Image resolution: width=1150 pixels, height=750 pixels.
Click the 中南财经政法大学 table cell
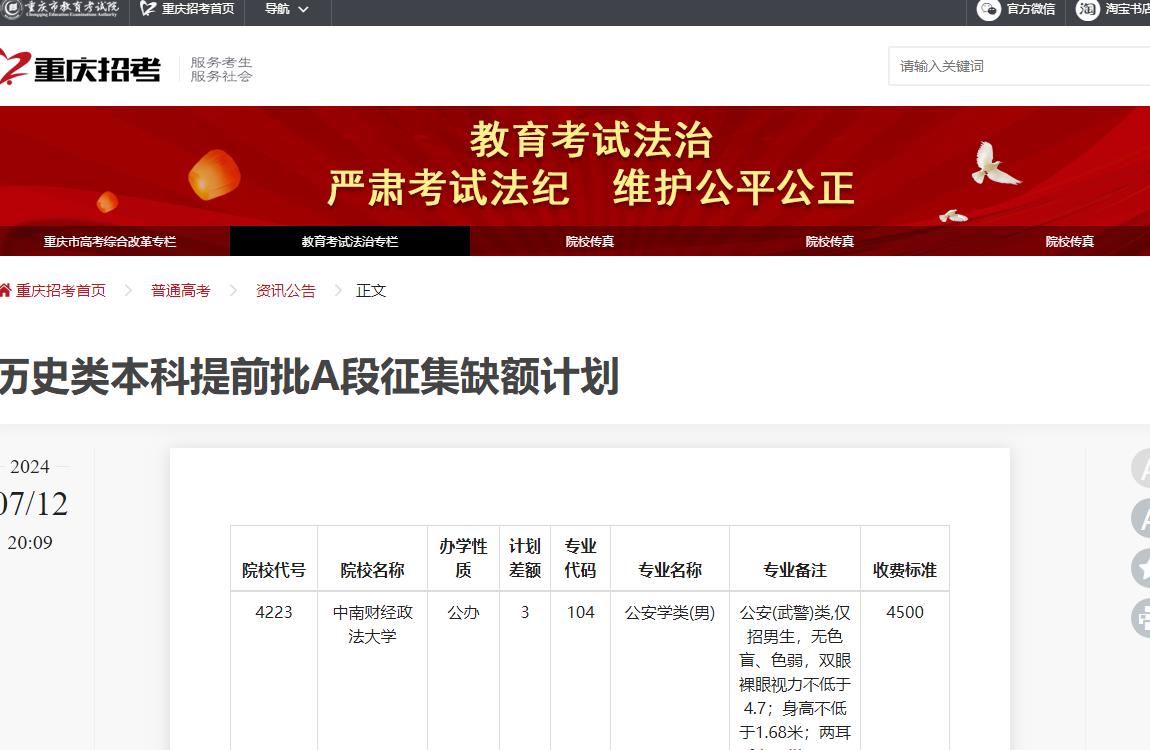[372, 624]
